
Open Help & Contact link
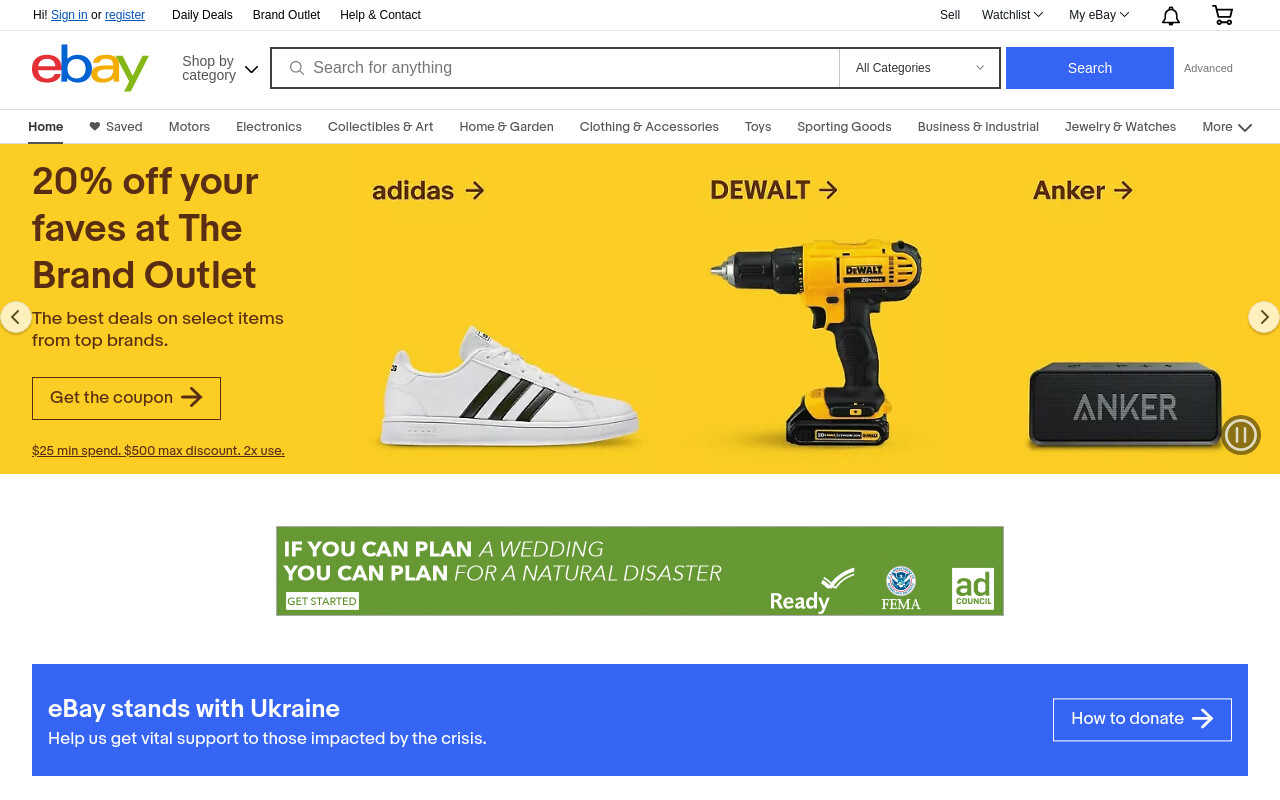pos(380,15)
